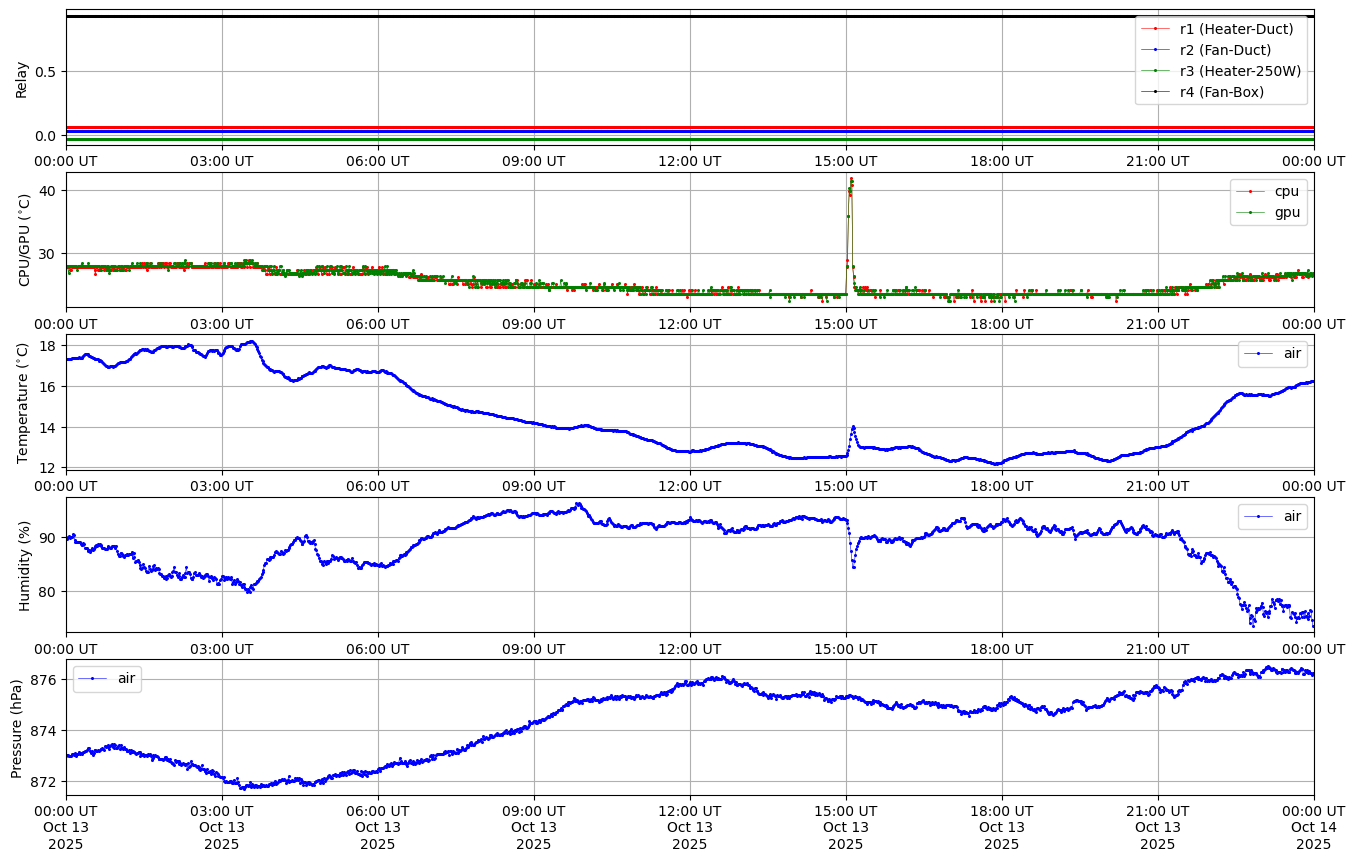This screenshot has width=1355, height=861.
Task: Click the r3 (Heater-250W) legend entry
Action: coord(1240,71)
